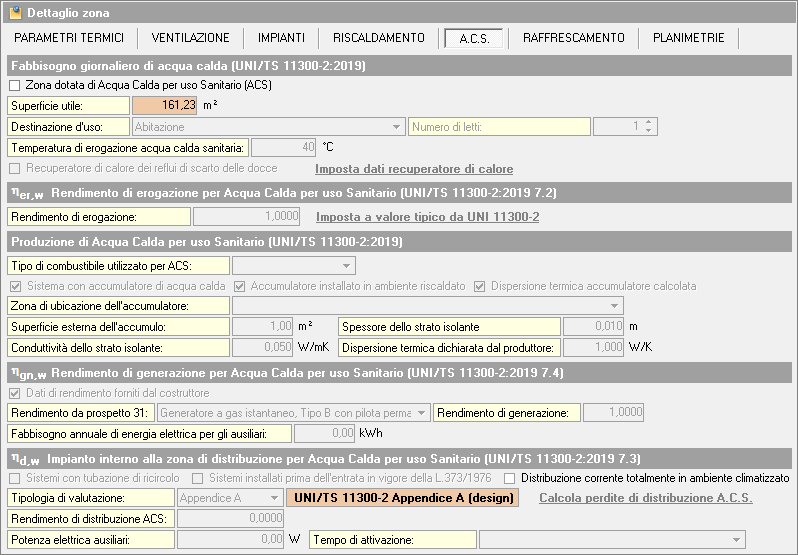Expand Tipo di combustibile utilizzato dropdown
This screenshot has height=555, width=798.
pos(294,265)
